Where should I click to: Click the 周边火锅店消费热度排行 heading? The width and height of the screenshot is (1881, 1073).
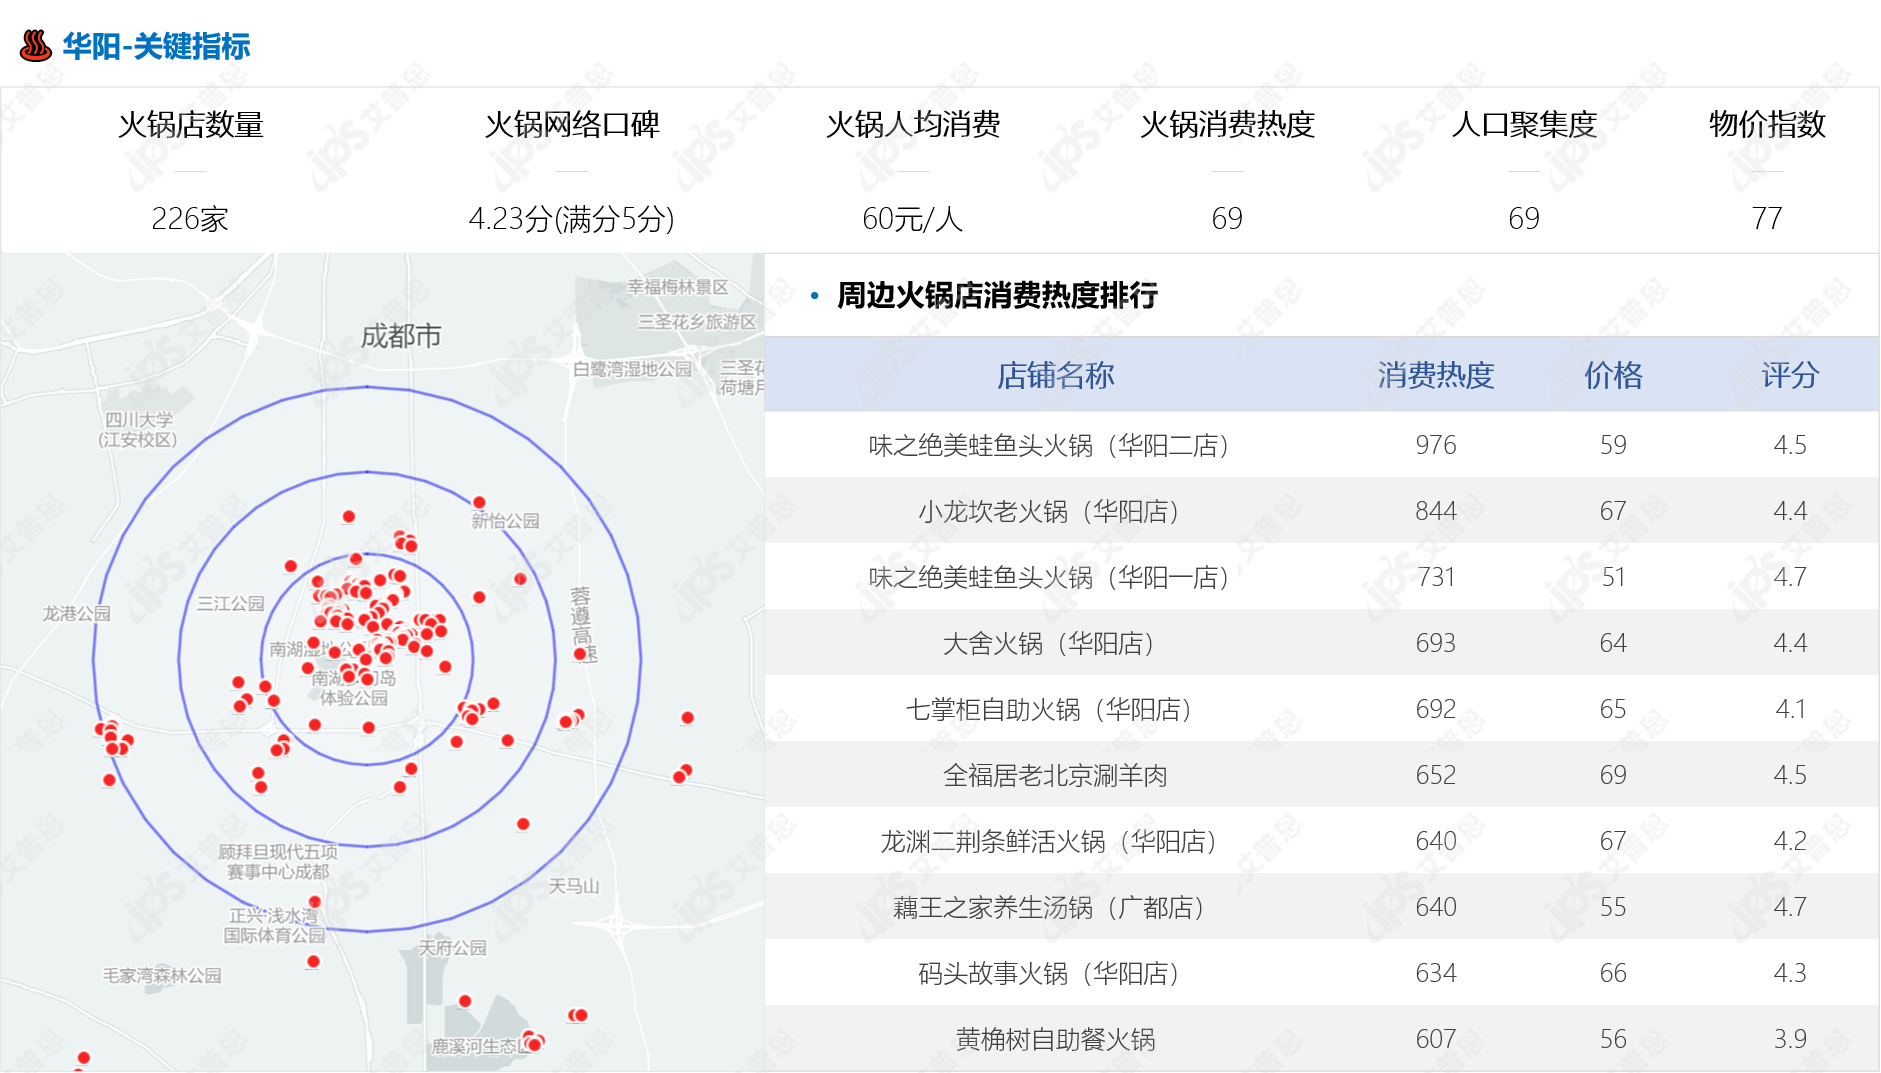pyautogui.click(x=997, y=295)
